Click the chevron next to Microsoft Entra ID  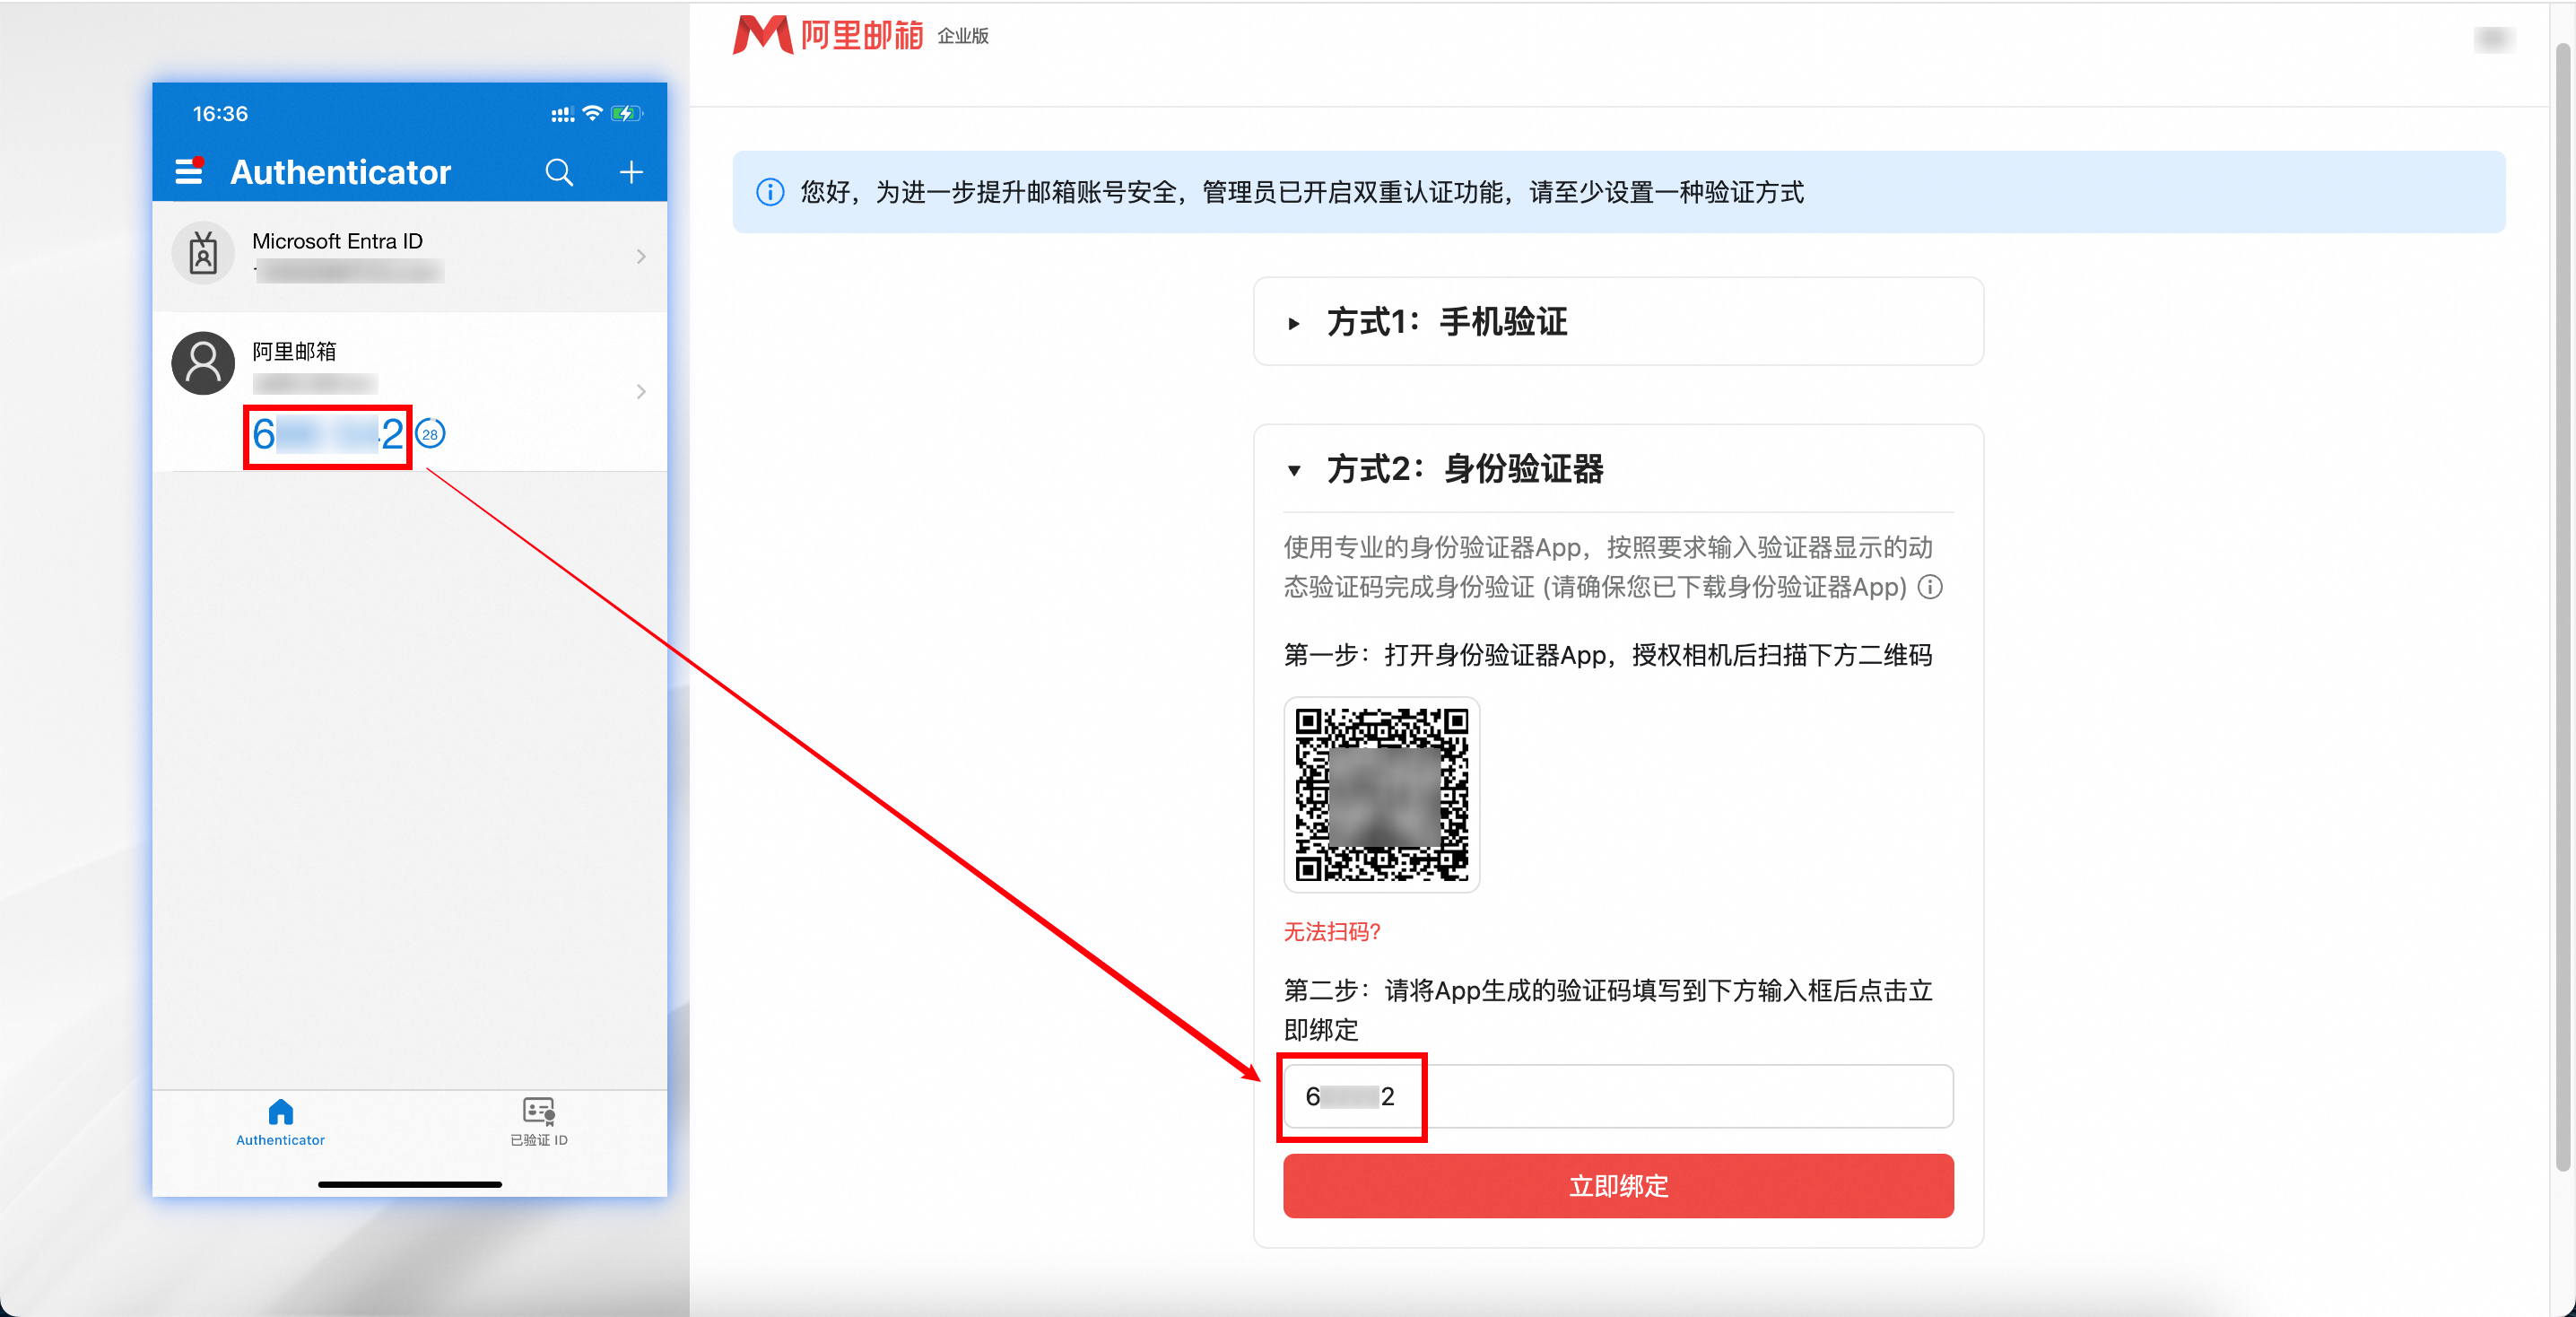(x=641, y=256)
